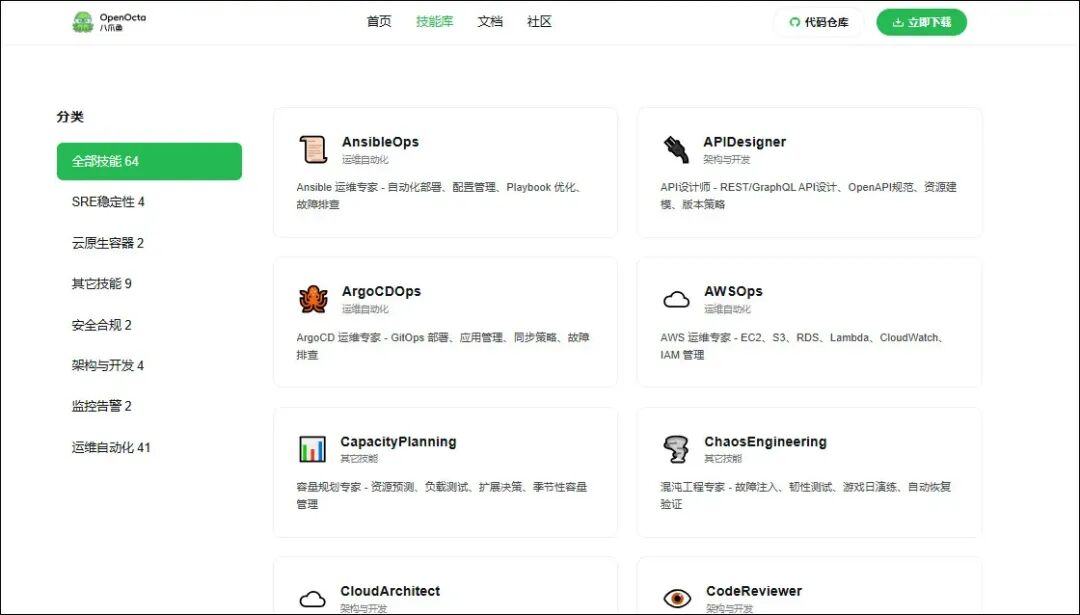Click the GitHub icon in 代码仓库 button
1080x615 pixels.
coord(795,22)
